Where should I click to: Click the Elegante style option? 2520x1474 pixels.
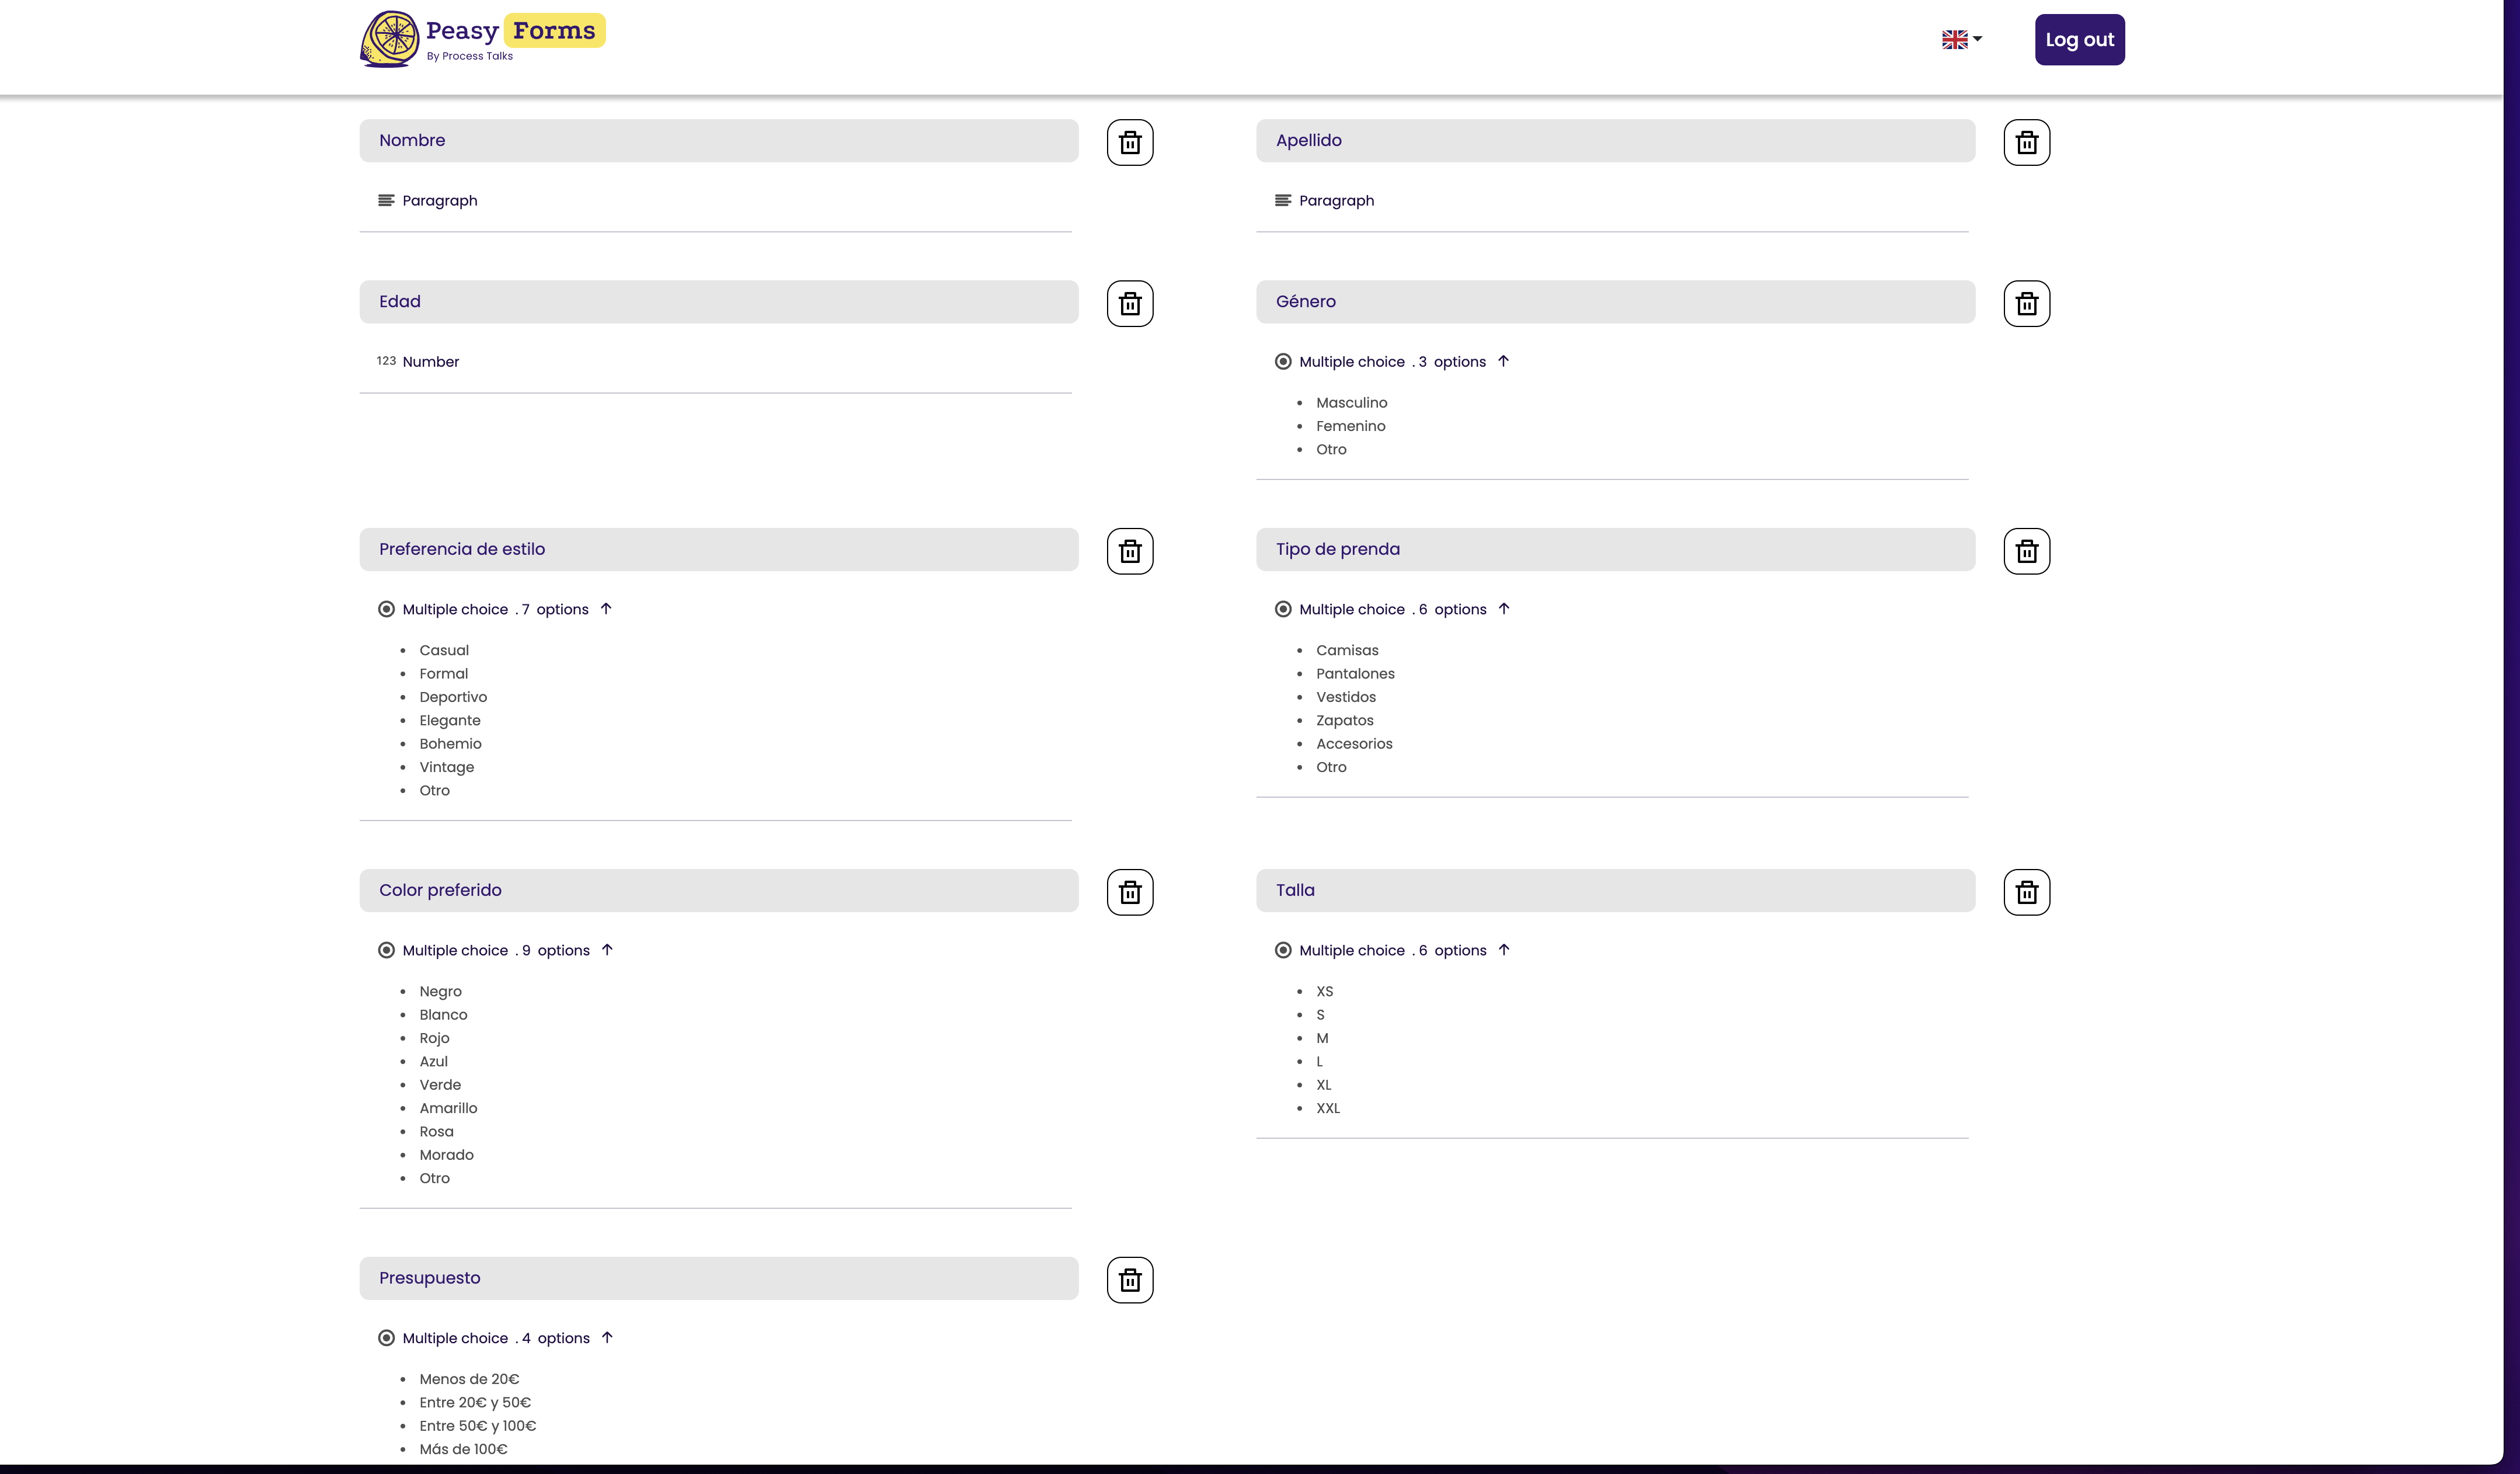pos(450,721)
